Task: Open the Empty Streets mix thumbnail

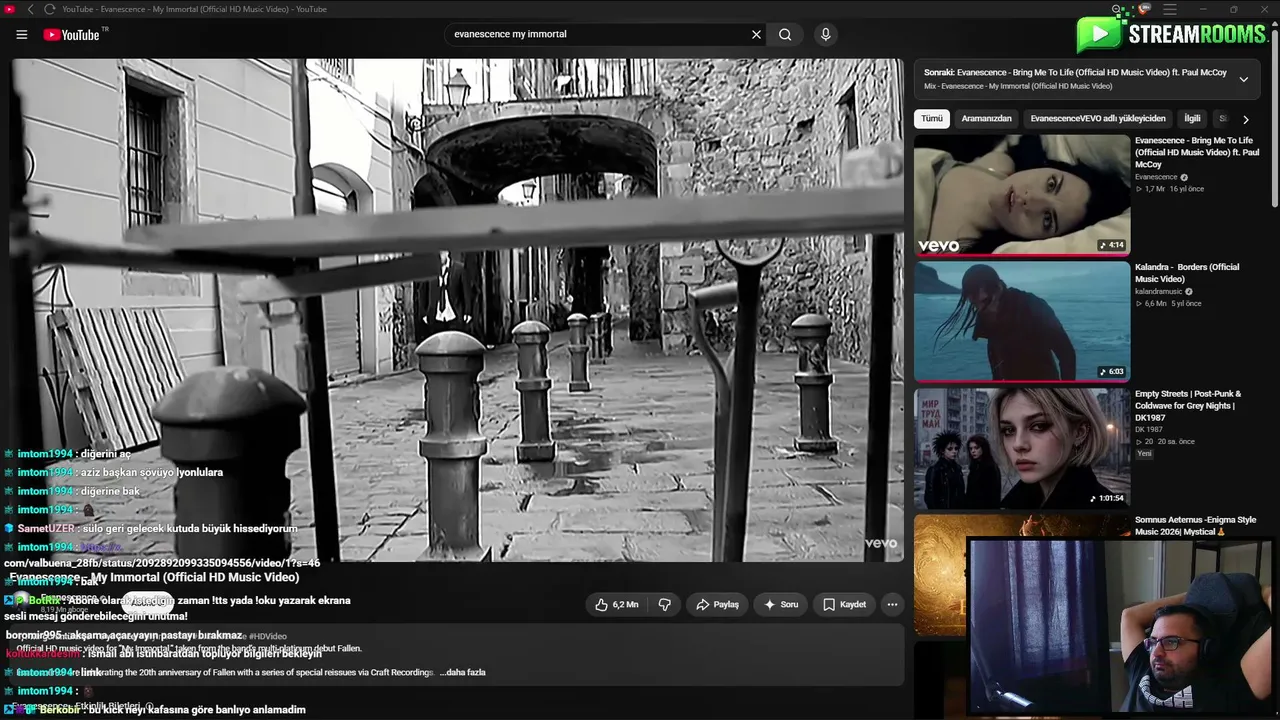Action: pos(1021,448)
